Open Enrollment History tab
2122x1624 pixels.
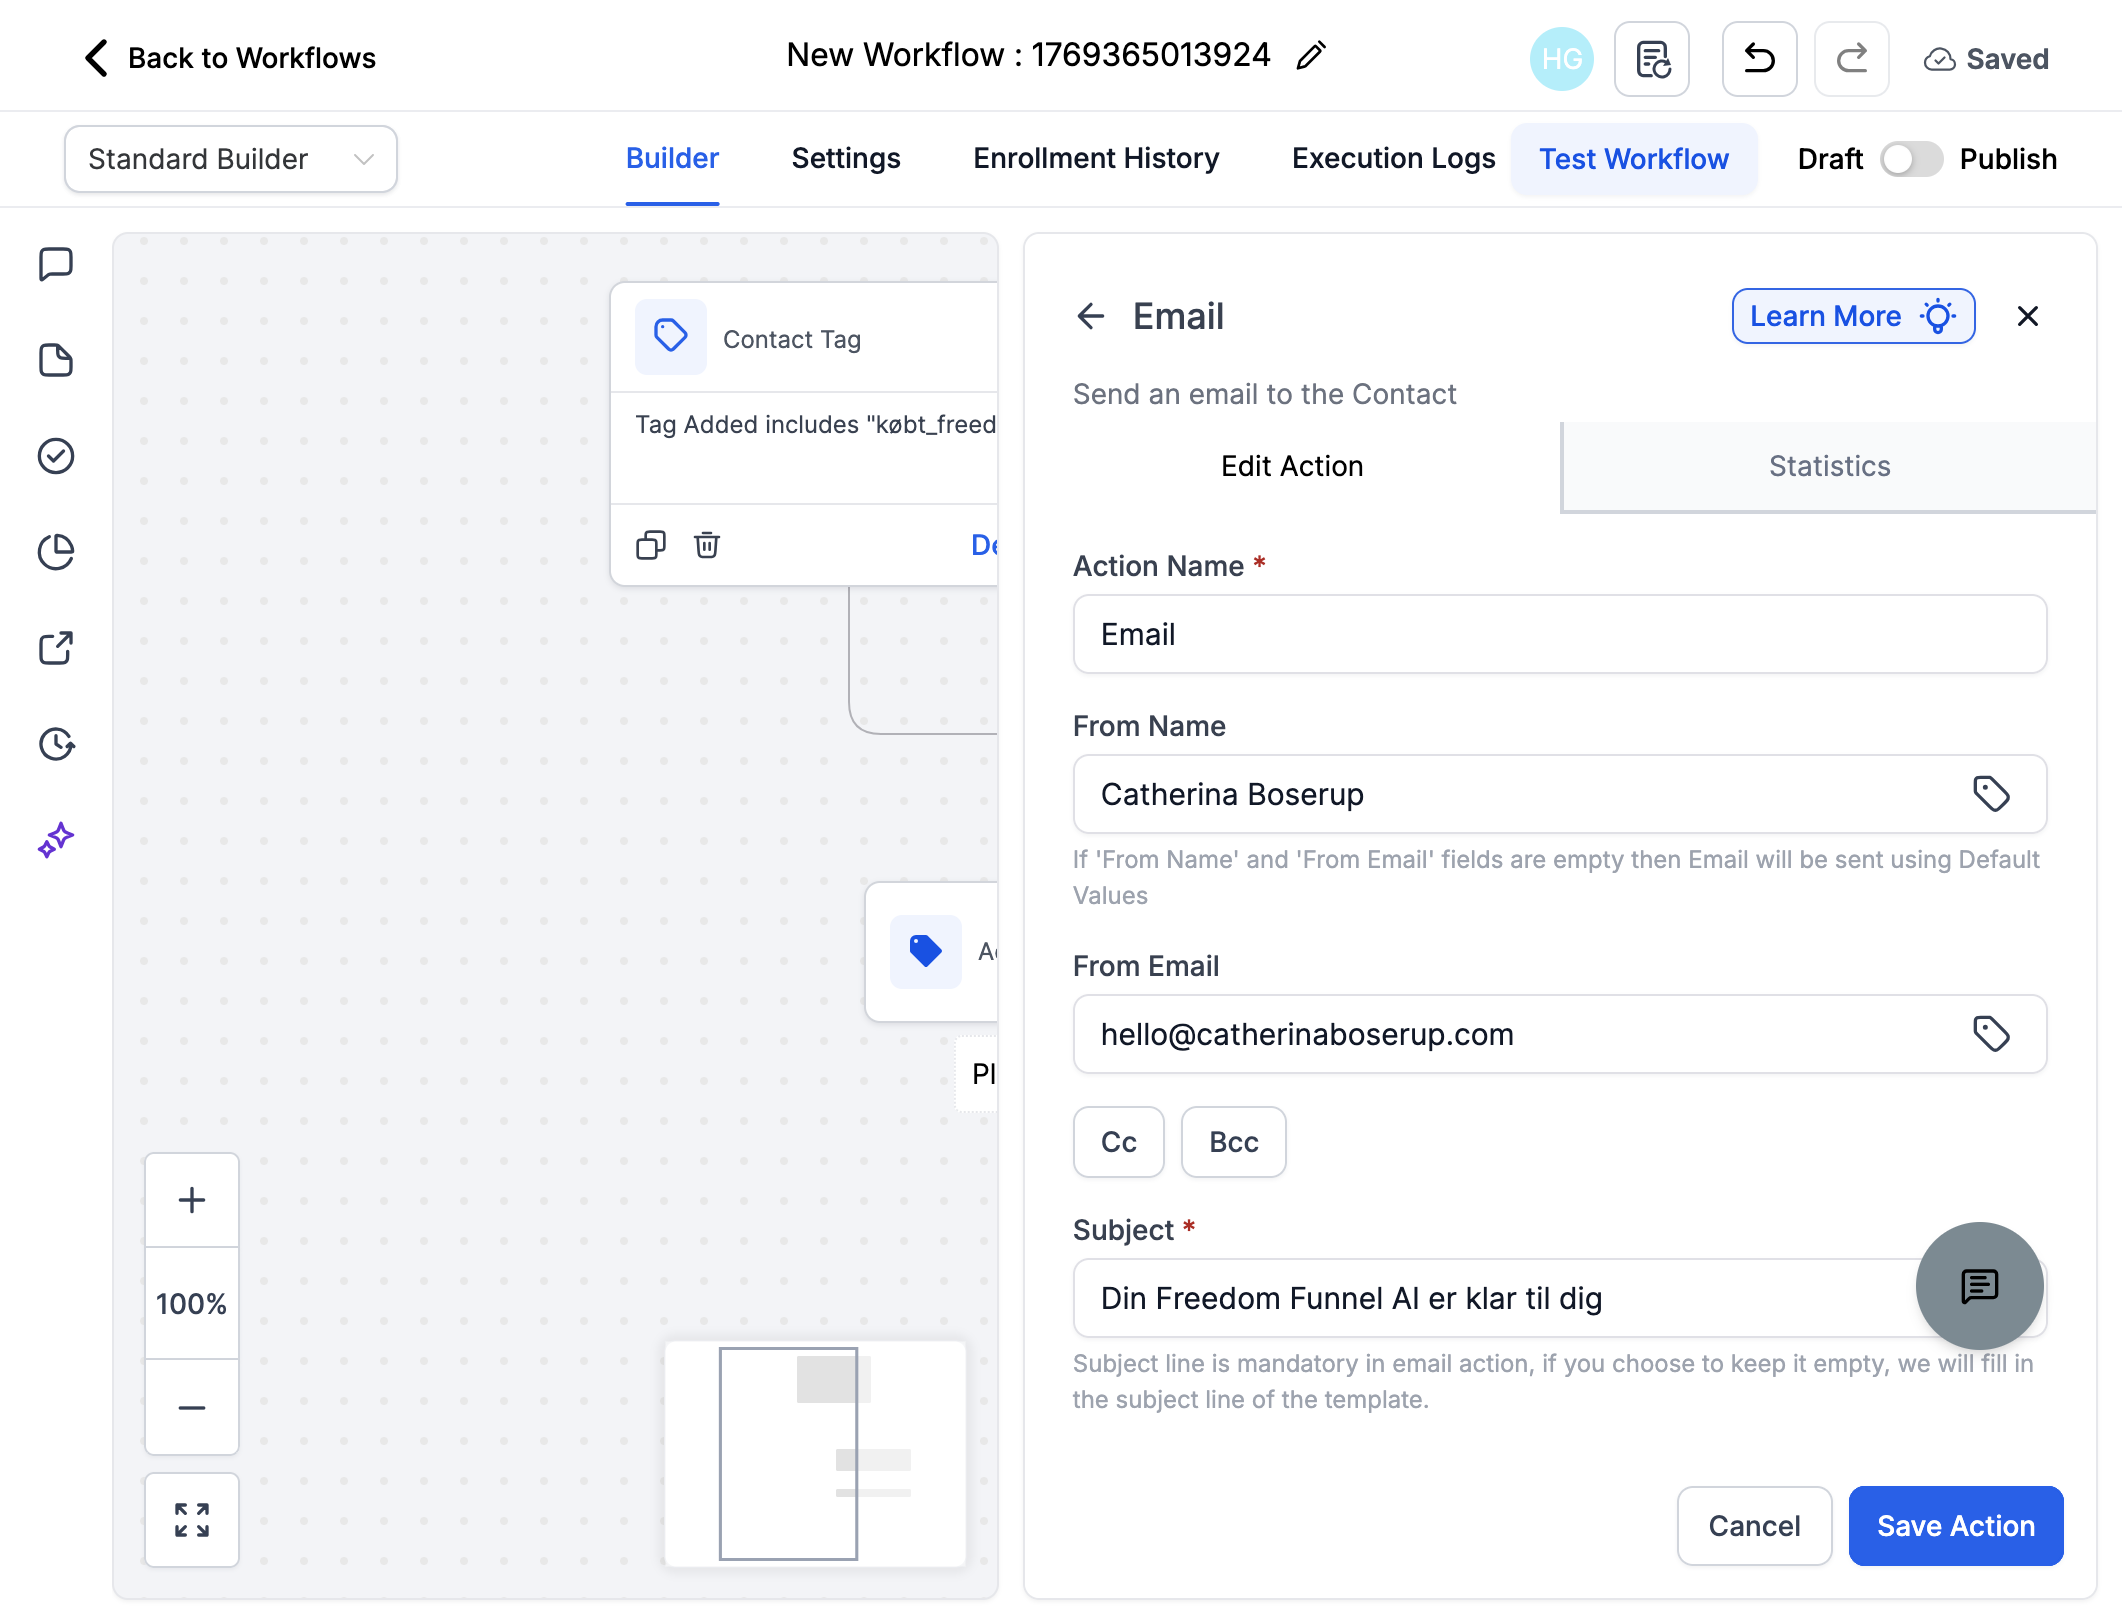[x=1096, y=159]
